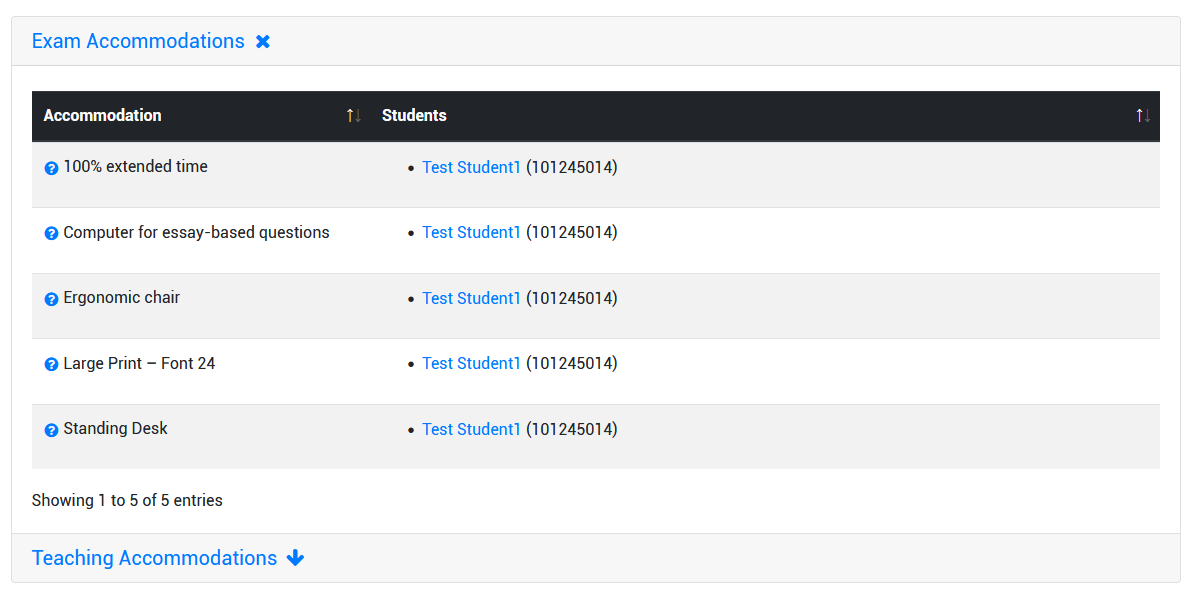The height and width of the screenshot is (595, 1191).
Task: Open Test Student1 link in the Standing Desk row
Action: 471,429
